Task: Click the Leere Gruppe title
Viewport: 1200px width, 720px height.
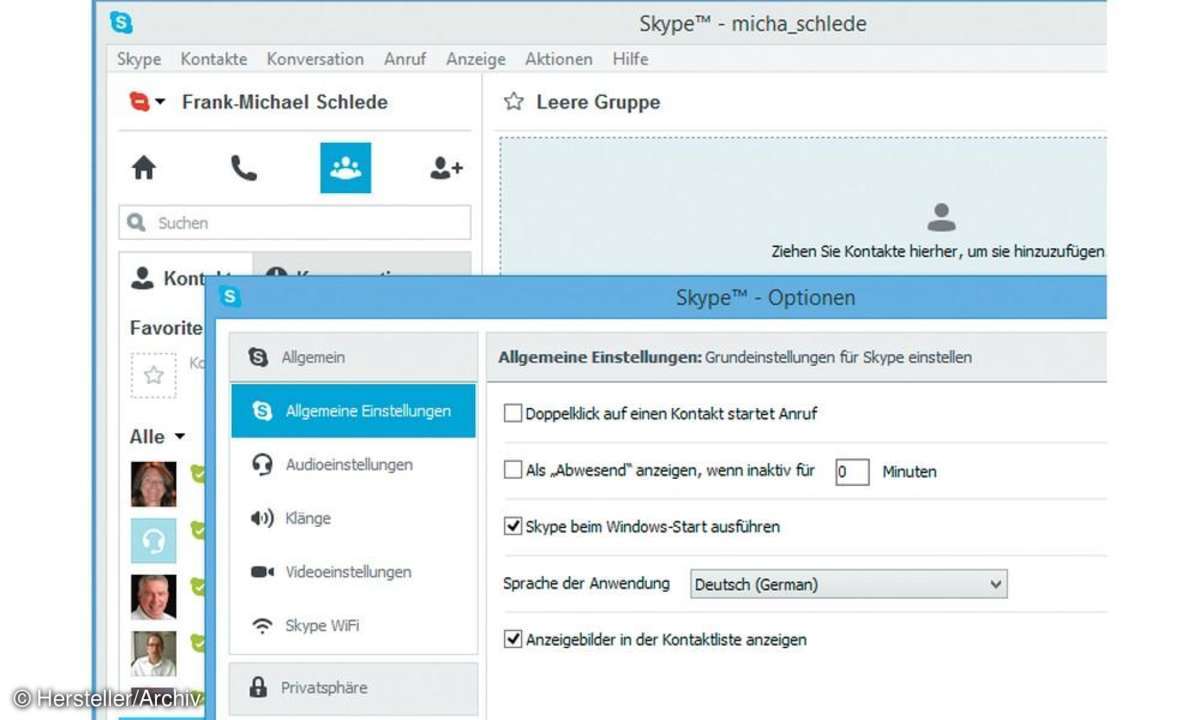Action: pos(598,102)
